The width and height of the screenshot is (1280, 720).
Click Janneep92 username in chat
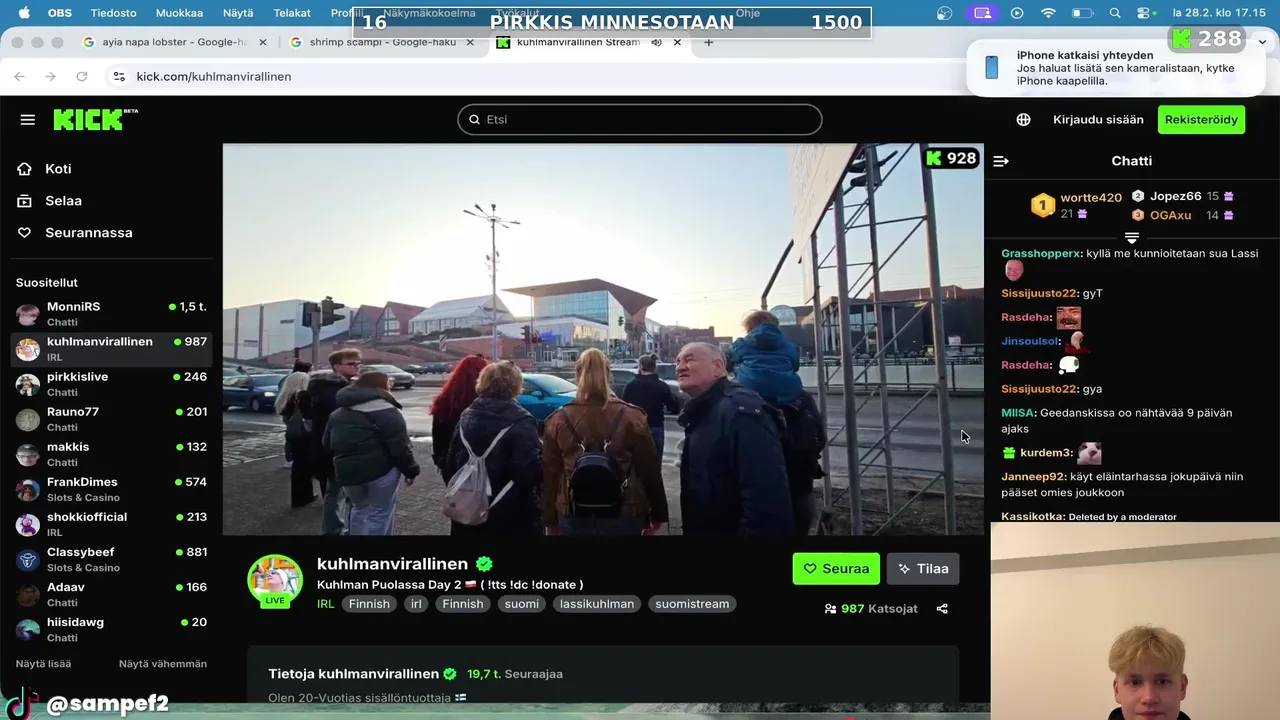point(1034,477)
